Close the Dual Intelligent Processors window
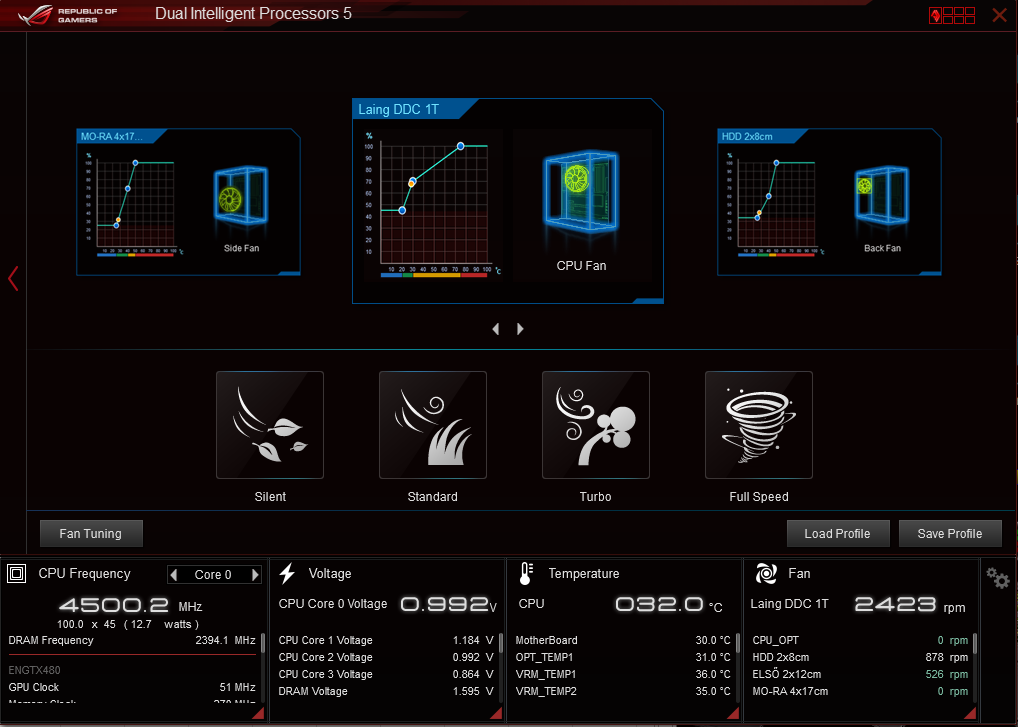This screenshot has height=727, width=1018. 999,15
